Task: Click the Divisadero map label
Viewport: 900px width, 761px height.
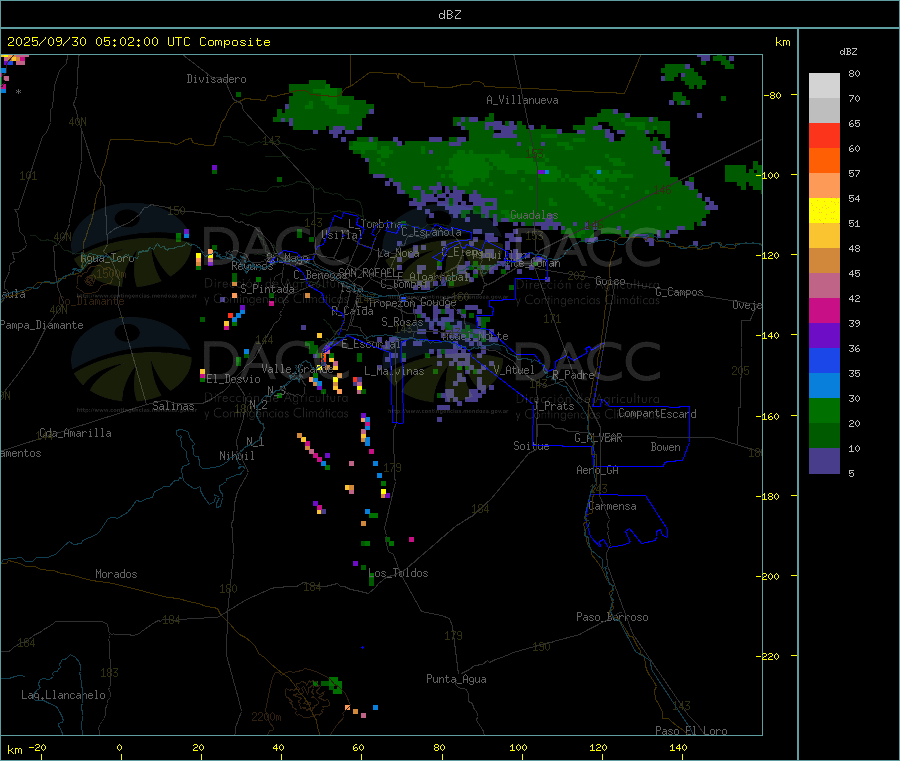Action: [x=216, y=79]
